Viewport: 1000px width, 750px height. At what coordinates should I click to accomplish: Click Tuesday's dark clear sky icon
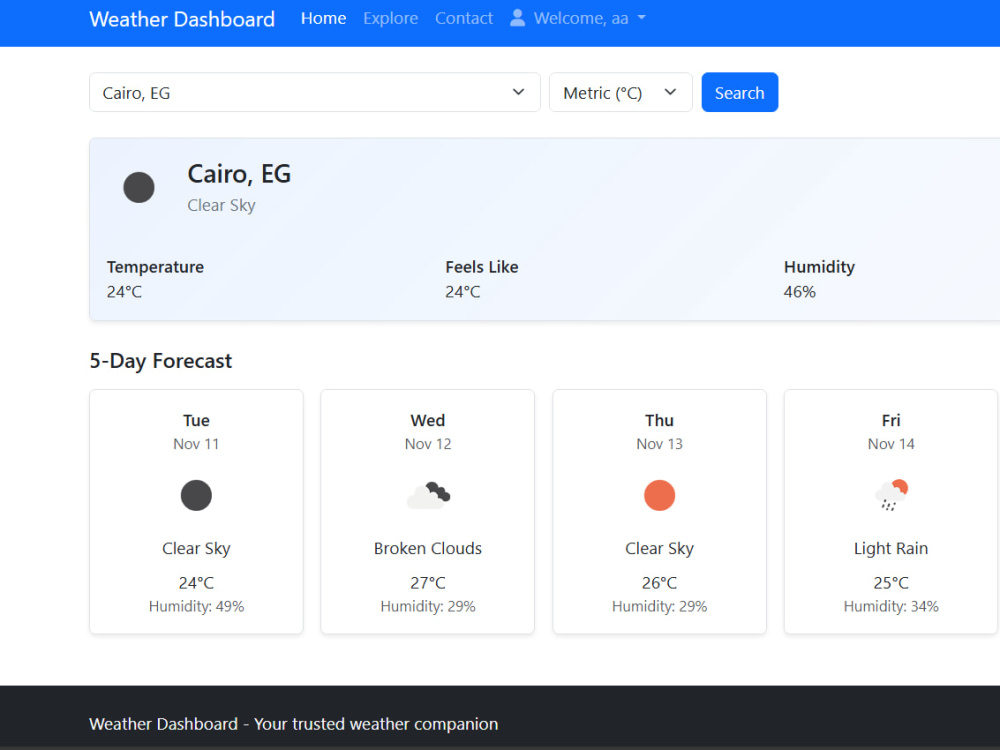[196, 496]
